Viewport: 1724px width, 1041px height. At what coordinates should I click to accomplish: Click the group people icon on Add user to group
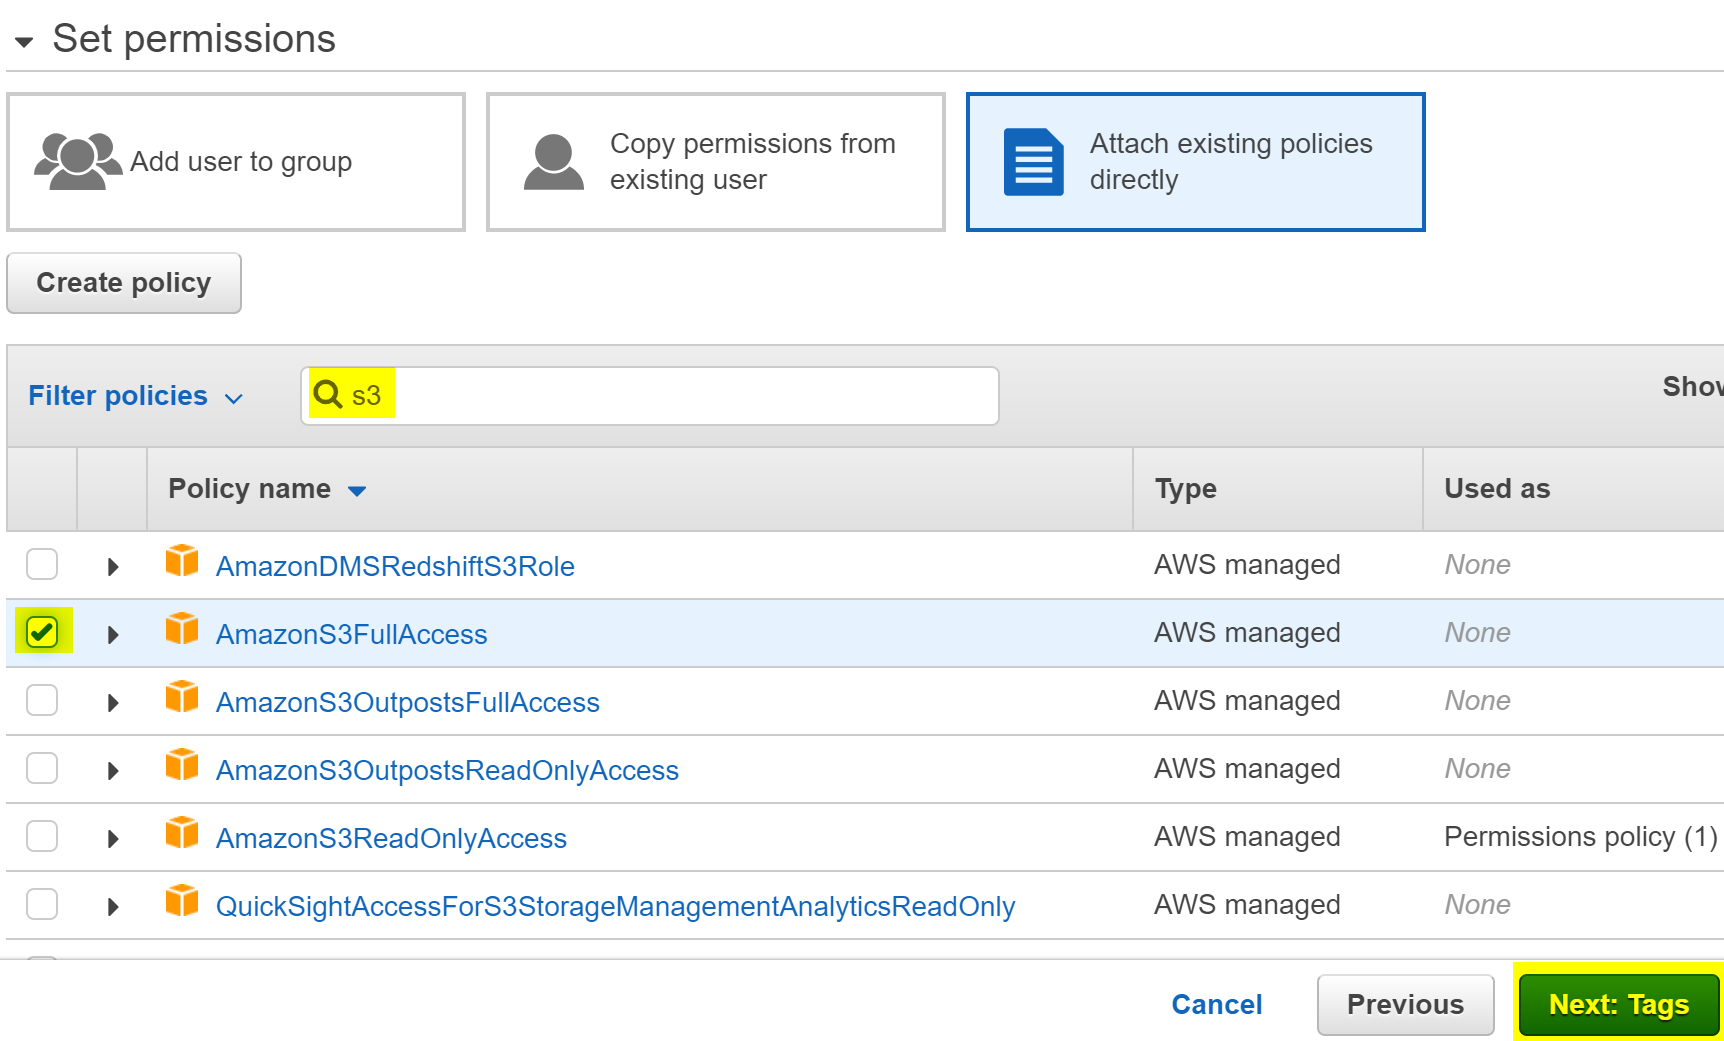(77, 161)
